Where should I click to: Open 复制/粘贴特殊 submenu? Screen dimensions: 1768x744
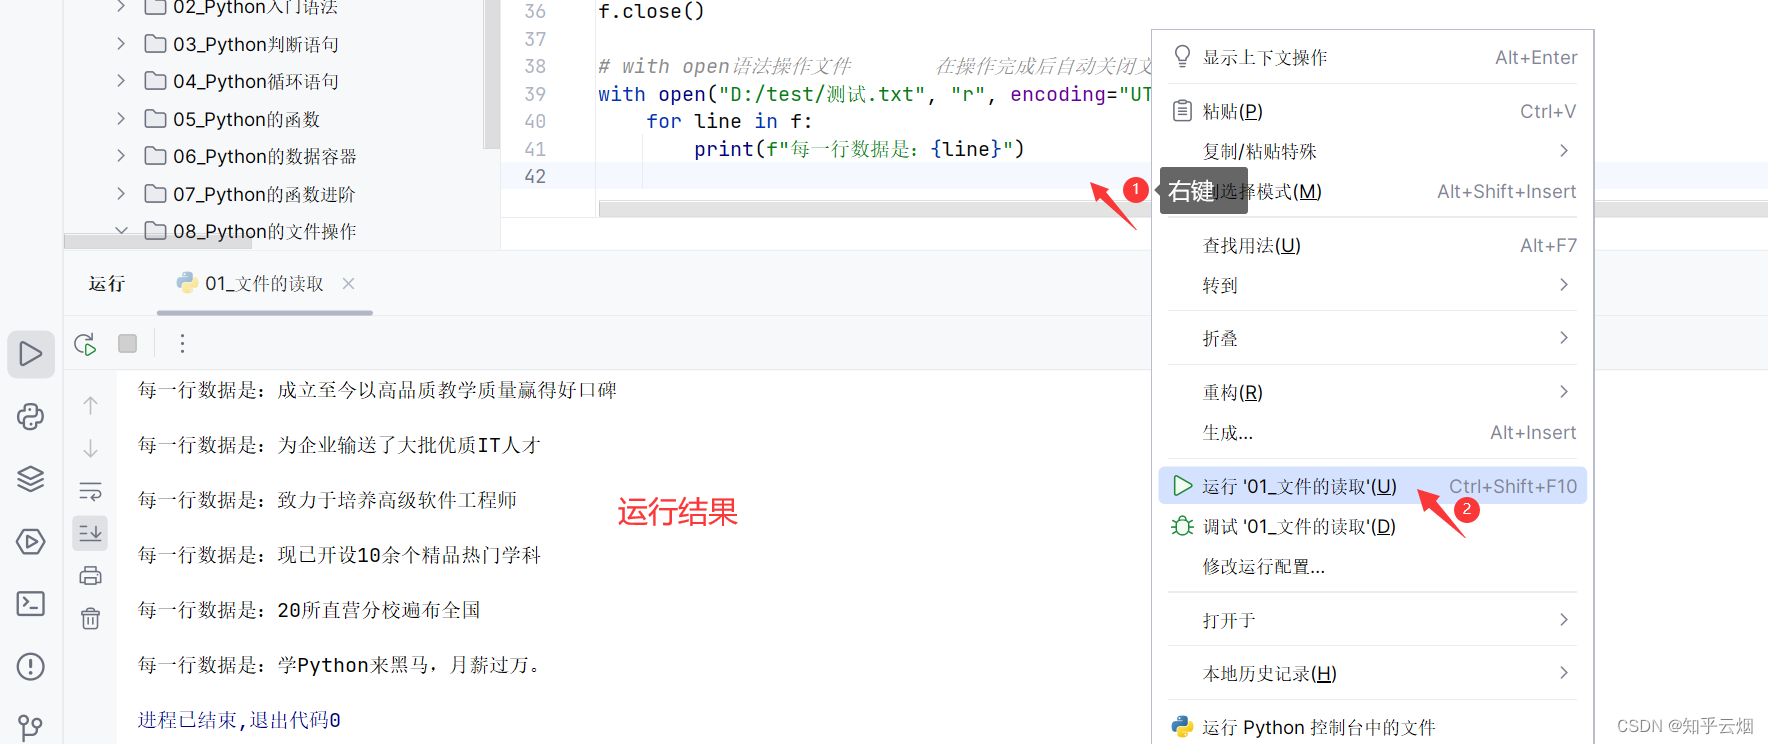pos(1372,151)
